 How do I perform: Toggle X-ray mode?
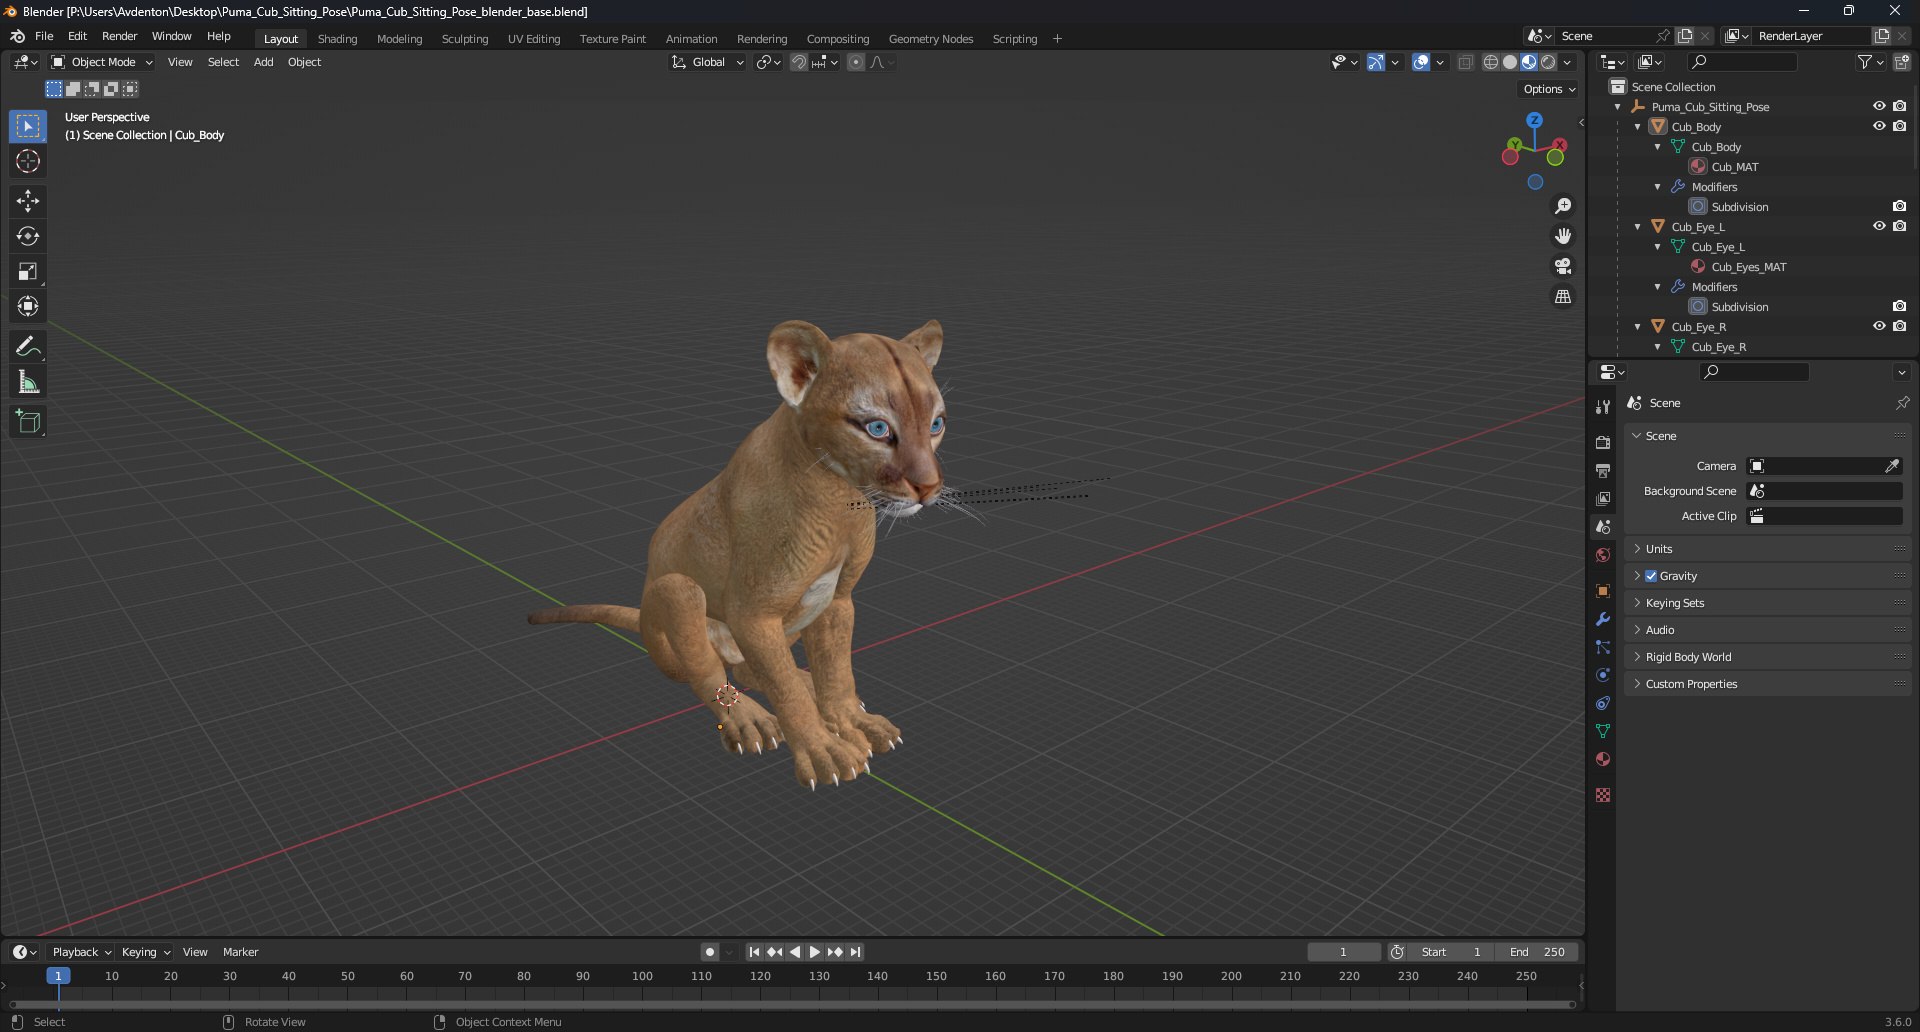click(1466, 62)
